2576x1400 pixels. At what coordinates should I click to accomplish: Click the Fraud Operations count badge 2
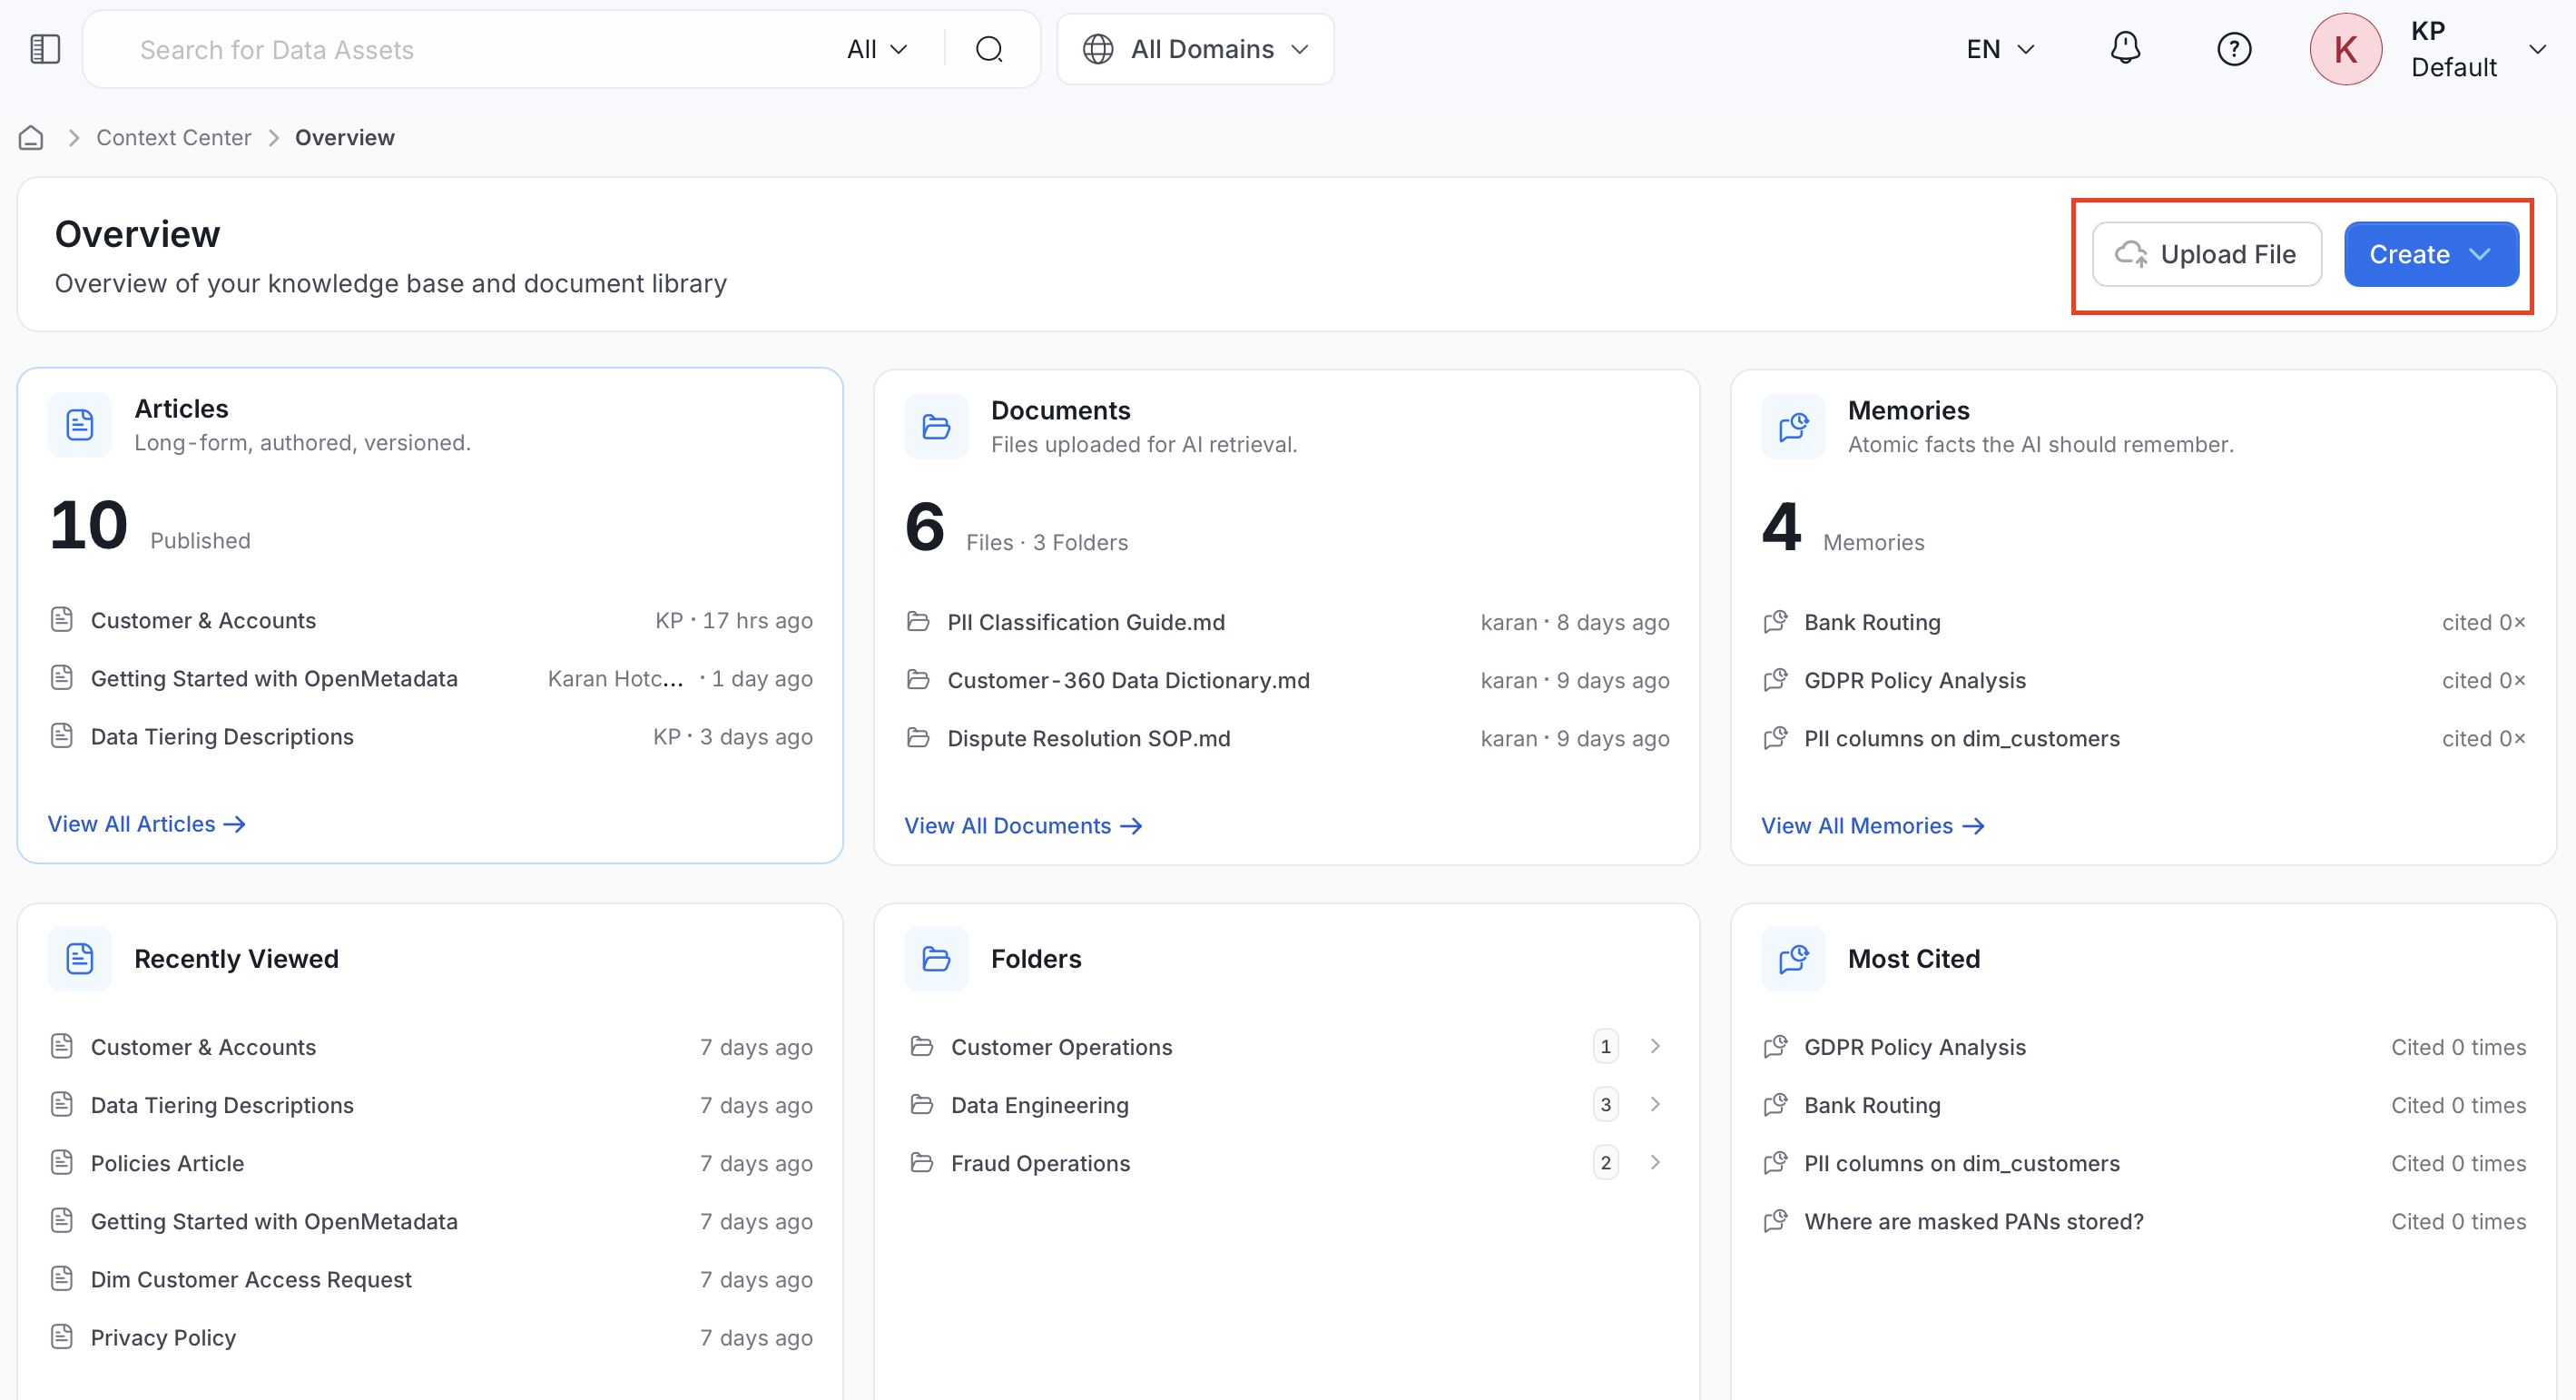1606,1163
